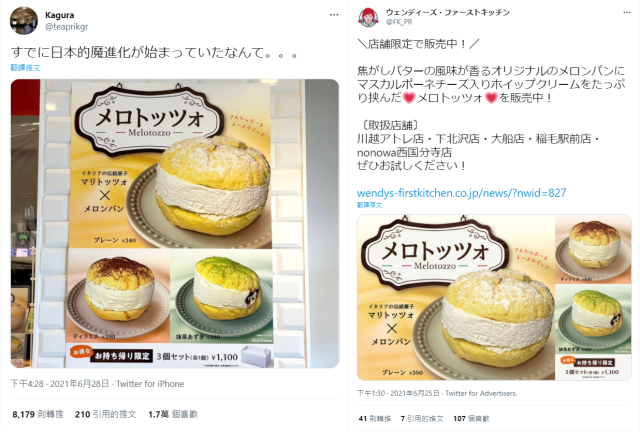Screen dimensions: 640x432
Task: Open the Melotozzo promo image in the FK_PR tweet
Action: (494, 297)
